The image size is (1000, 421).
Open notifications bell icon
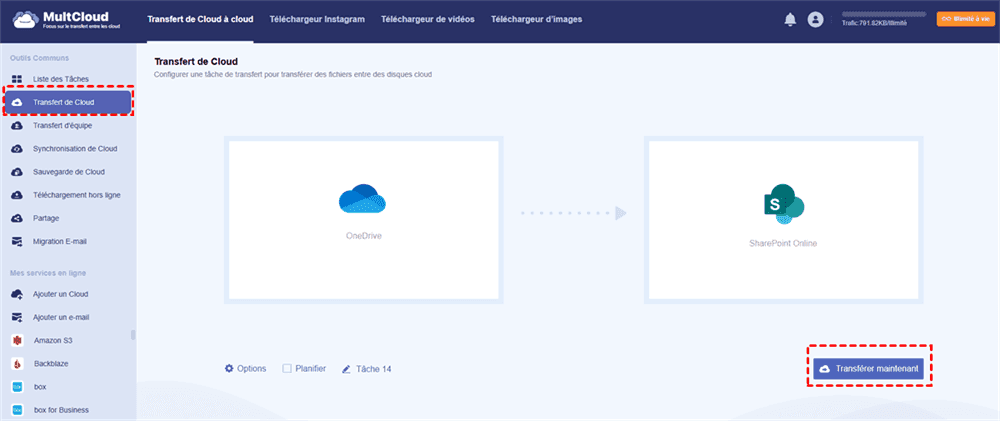[790, 20]
